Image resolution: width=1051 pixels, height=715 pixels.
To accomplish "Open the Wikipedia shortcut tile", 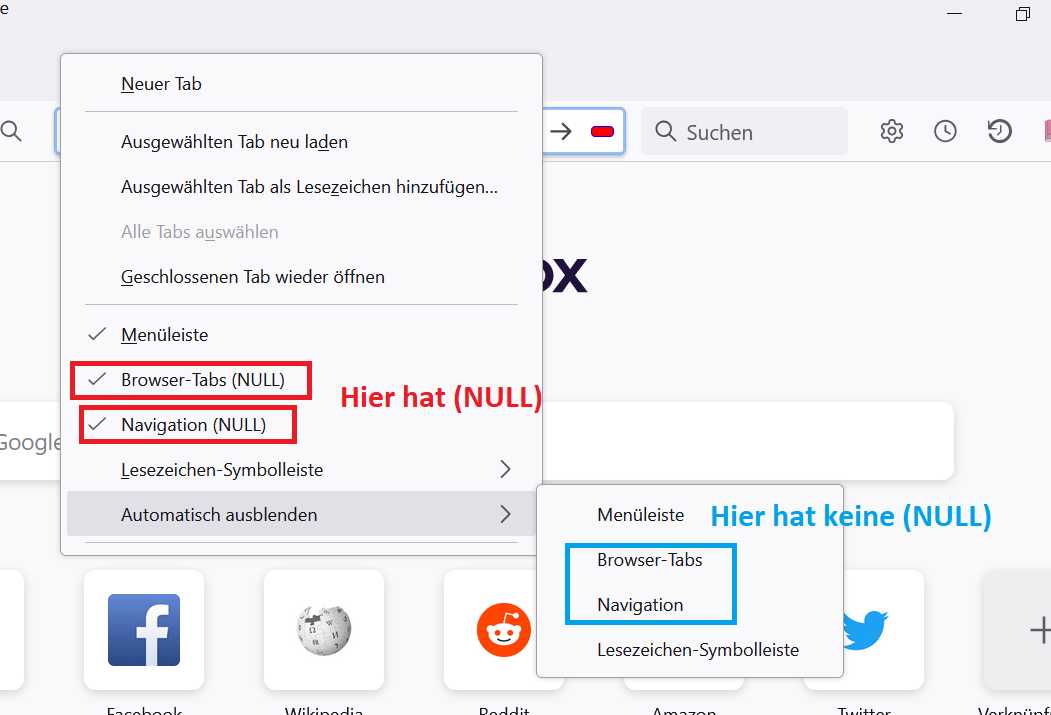I will coord(324,630).
